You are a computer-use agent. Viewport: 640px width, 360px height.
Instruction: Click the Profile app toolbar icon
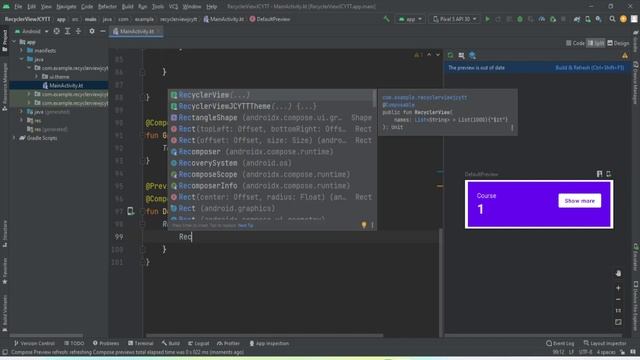pyautogui.click(x=542, y=19)
